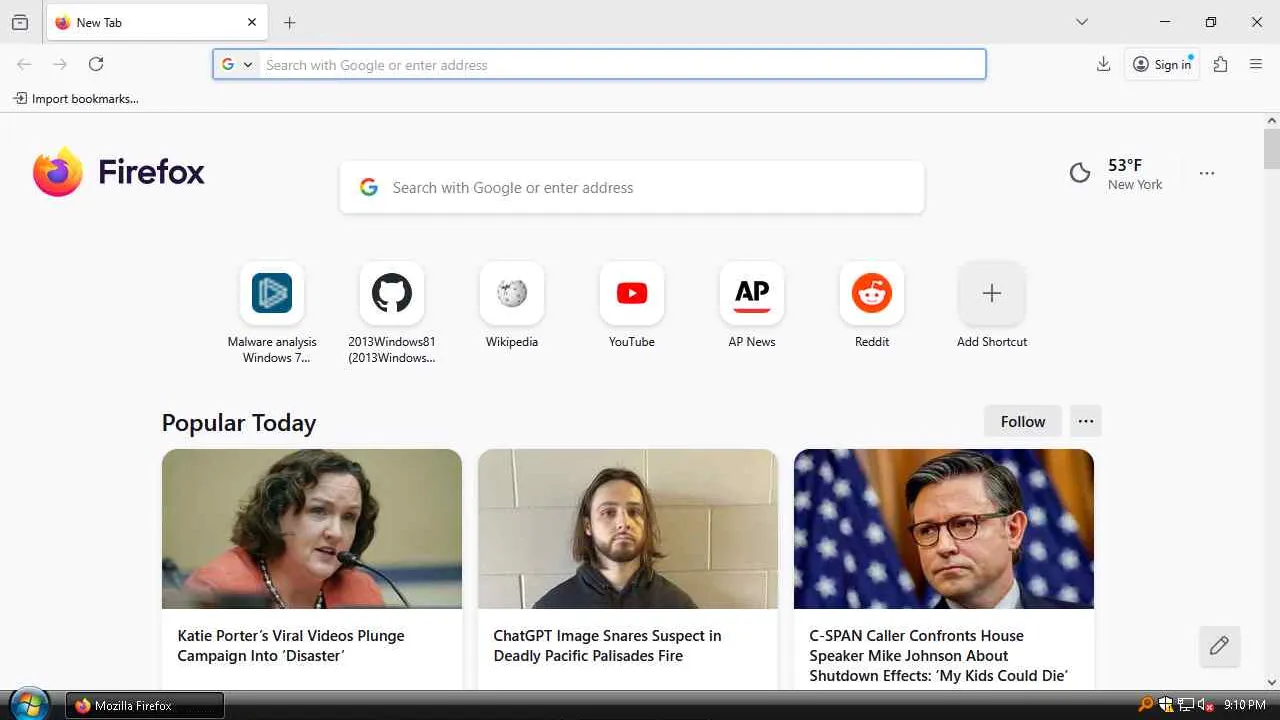1280x720 pixels.
Task: Open the C-SPAN Caller article thumbnail
Action: click(x=944, y=528)
